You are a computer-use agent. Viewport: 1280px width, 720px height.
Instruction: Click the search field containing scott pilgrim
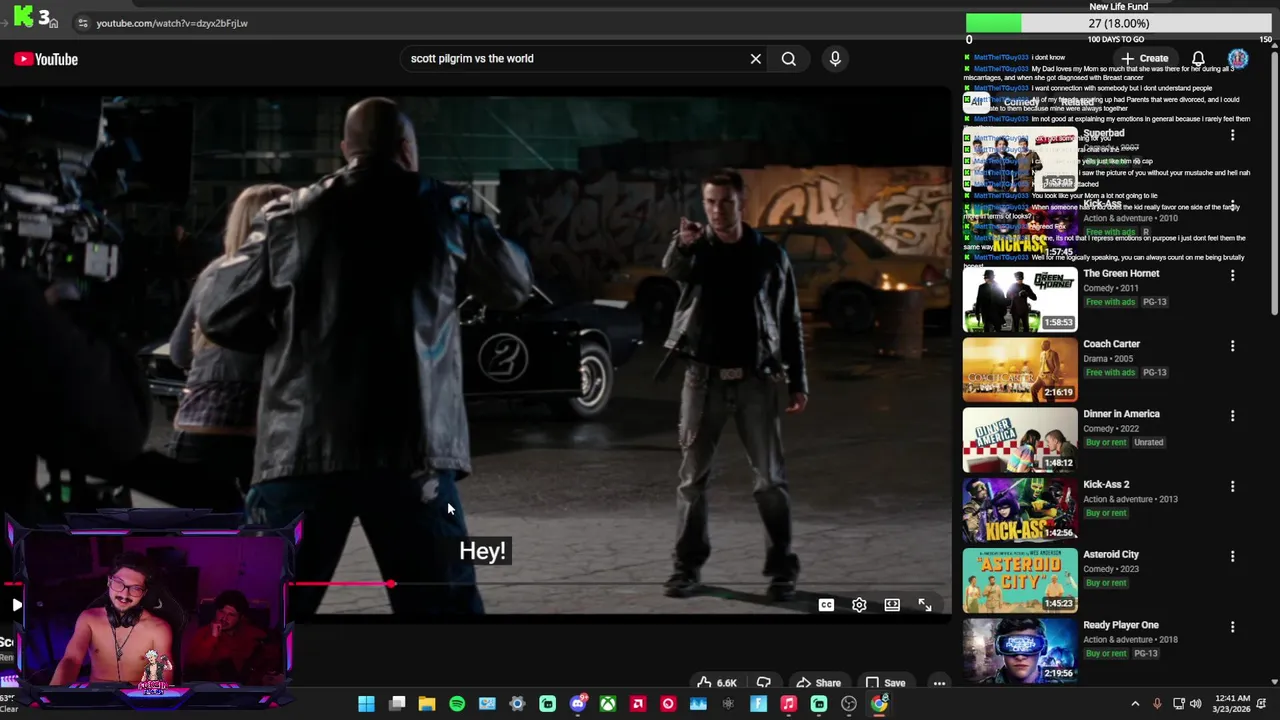click(575, 59)
